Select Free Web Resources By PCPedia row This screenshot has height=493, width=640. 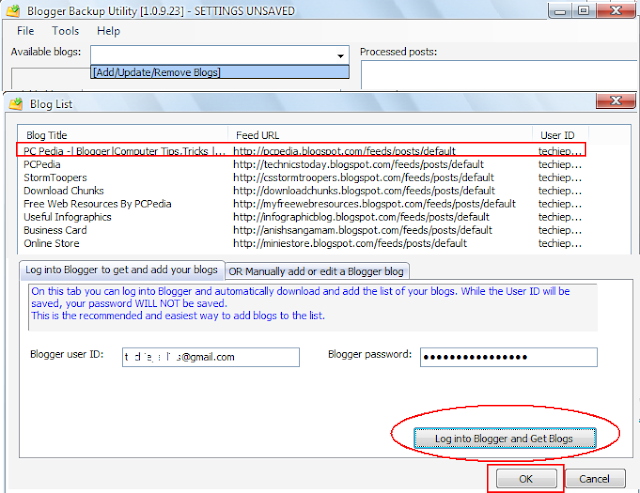[303, 204]
